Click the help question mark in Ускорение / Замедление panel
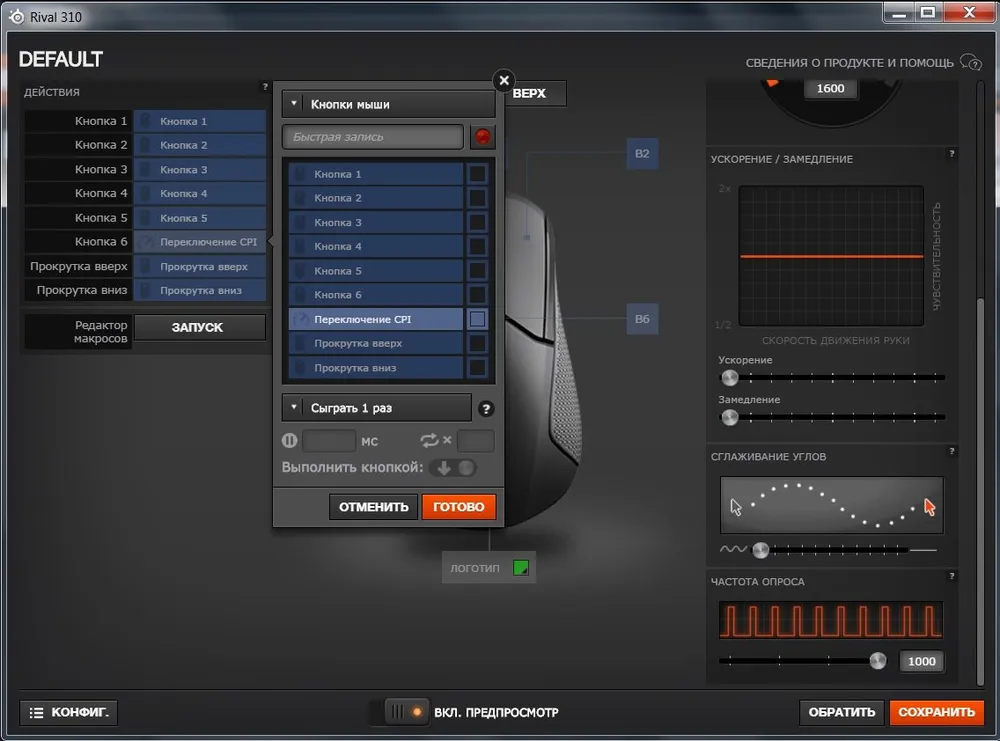1000x741 pixels. pyautogui.click(x=951, y=154)
